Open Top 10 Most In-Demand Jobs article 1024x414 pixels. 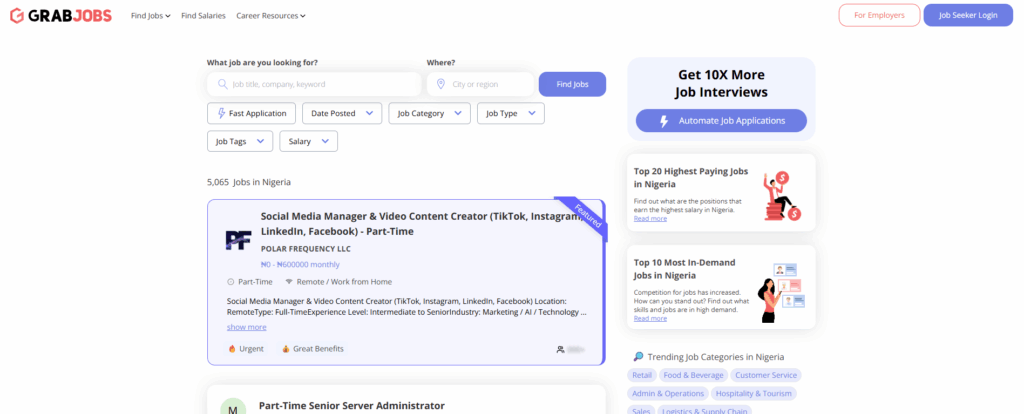point(684,269)
